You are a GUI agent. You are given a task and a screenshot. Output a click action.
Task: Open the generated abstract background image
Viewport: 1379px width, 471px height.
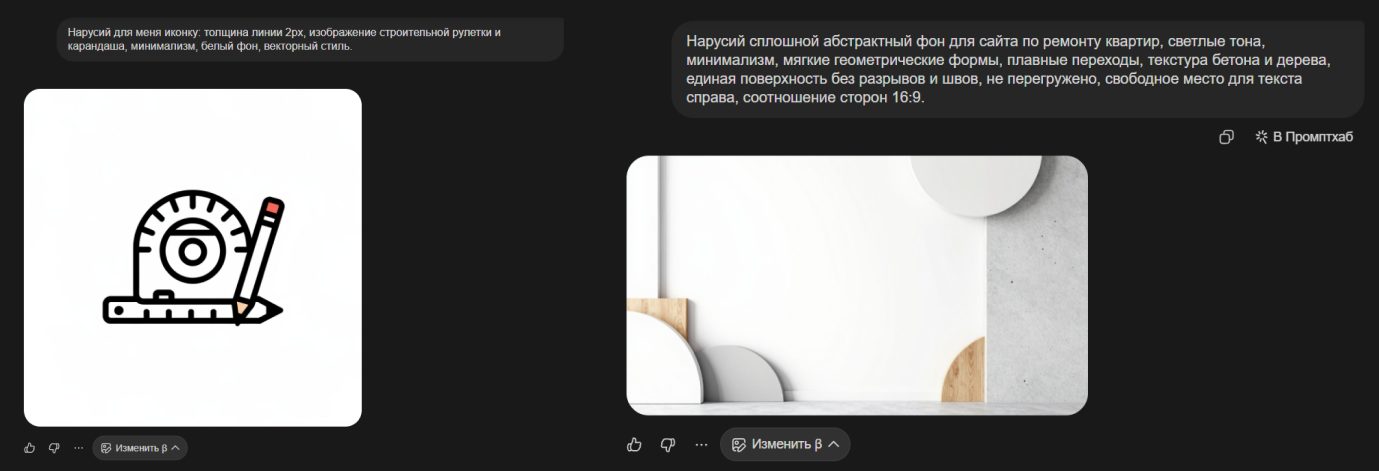[x=856, y=285]
